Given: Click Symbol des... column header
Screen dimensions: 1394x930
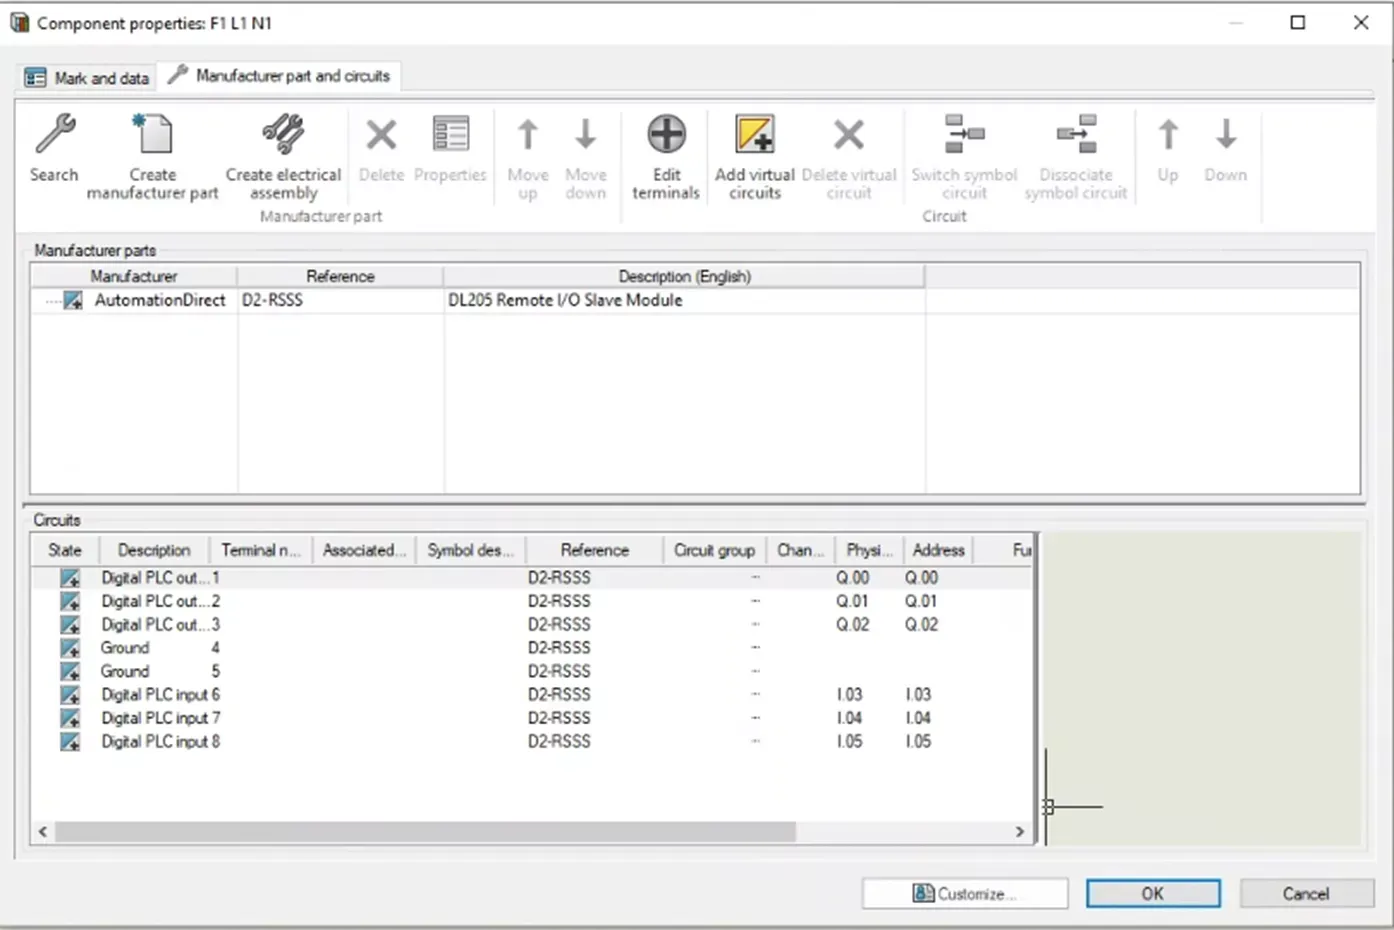Looking at the screenshot, I should [470, 550].
